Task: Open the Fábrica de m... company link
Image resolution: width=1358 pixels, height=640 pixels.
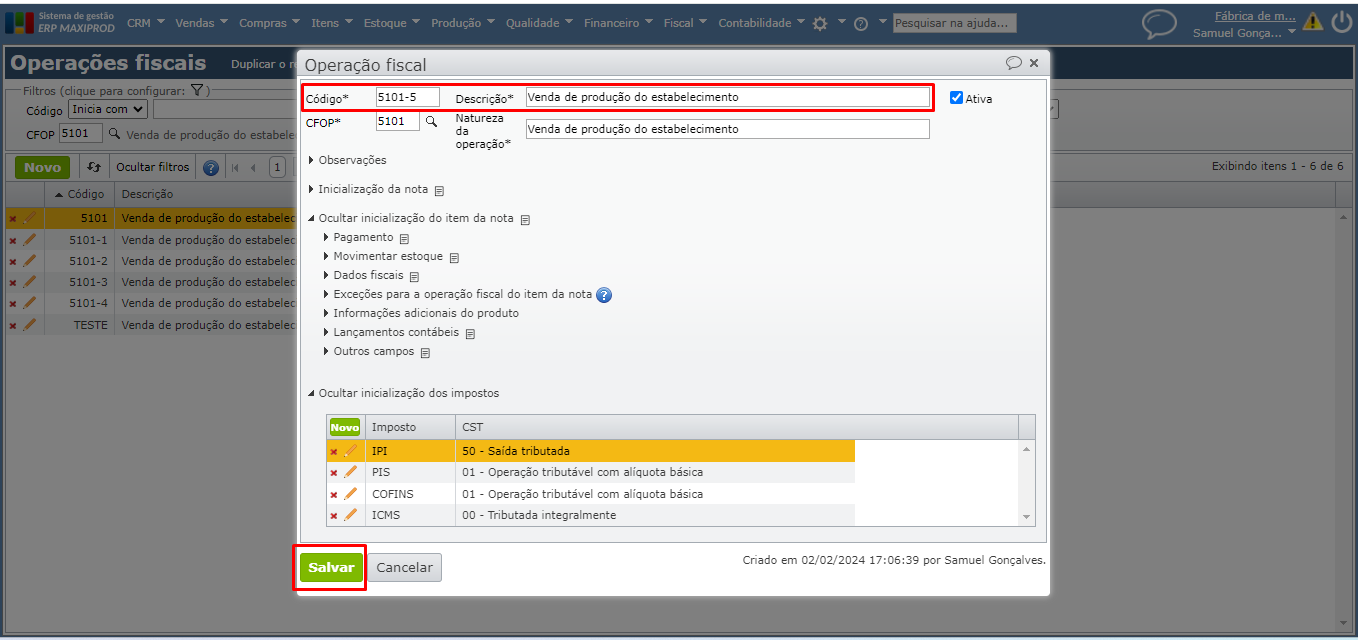Action: tap(1255, 16)
